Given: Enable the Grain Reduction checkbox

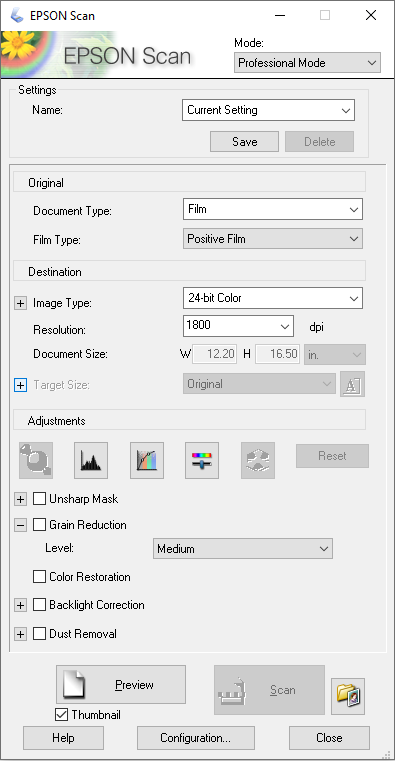Looking at the screenshot, I should pos(39,525).
